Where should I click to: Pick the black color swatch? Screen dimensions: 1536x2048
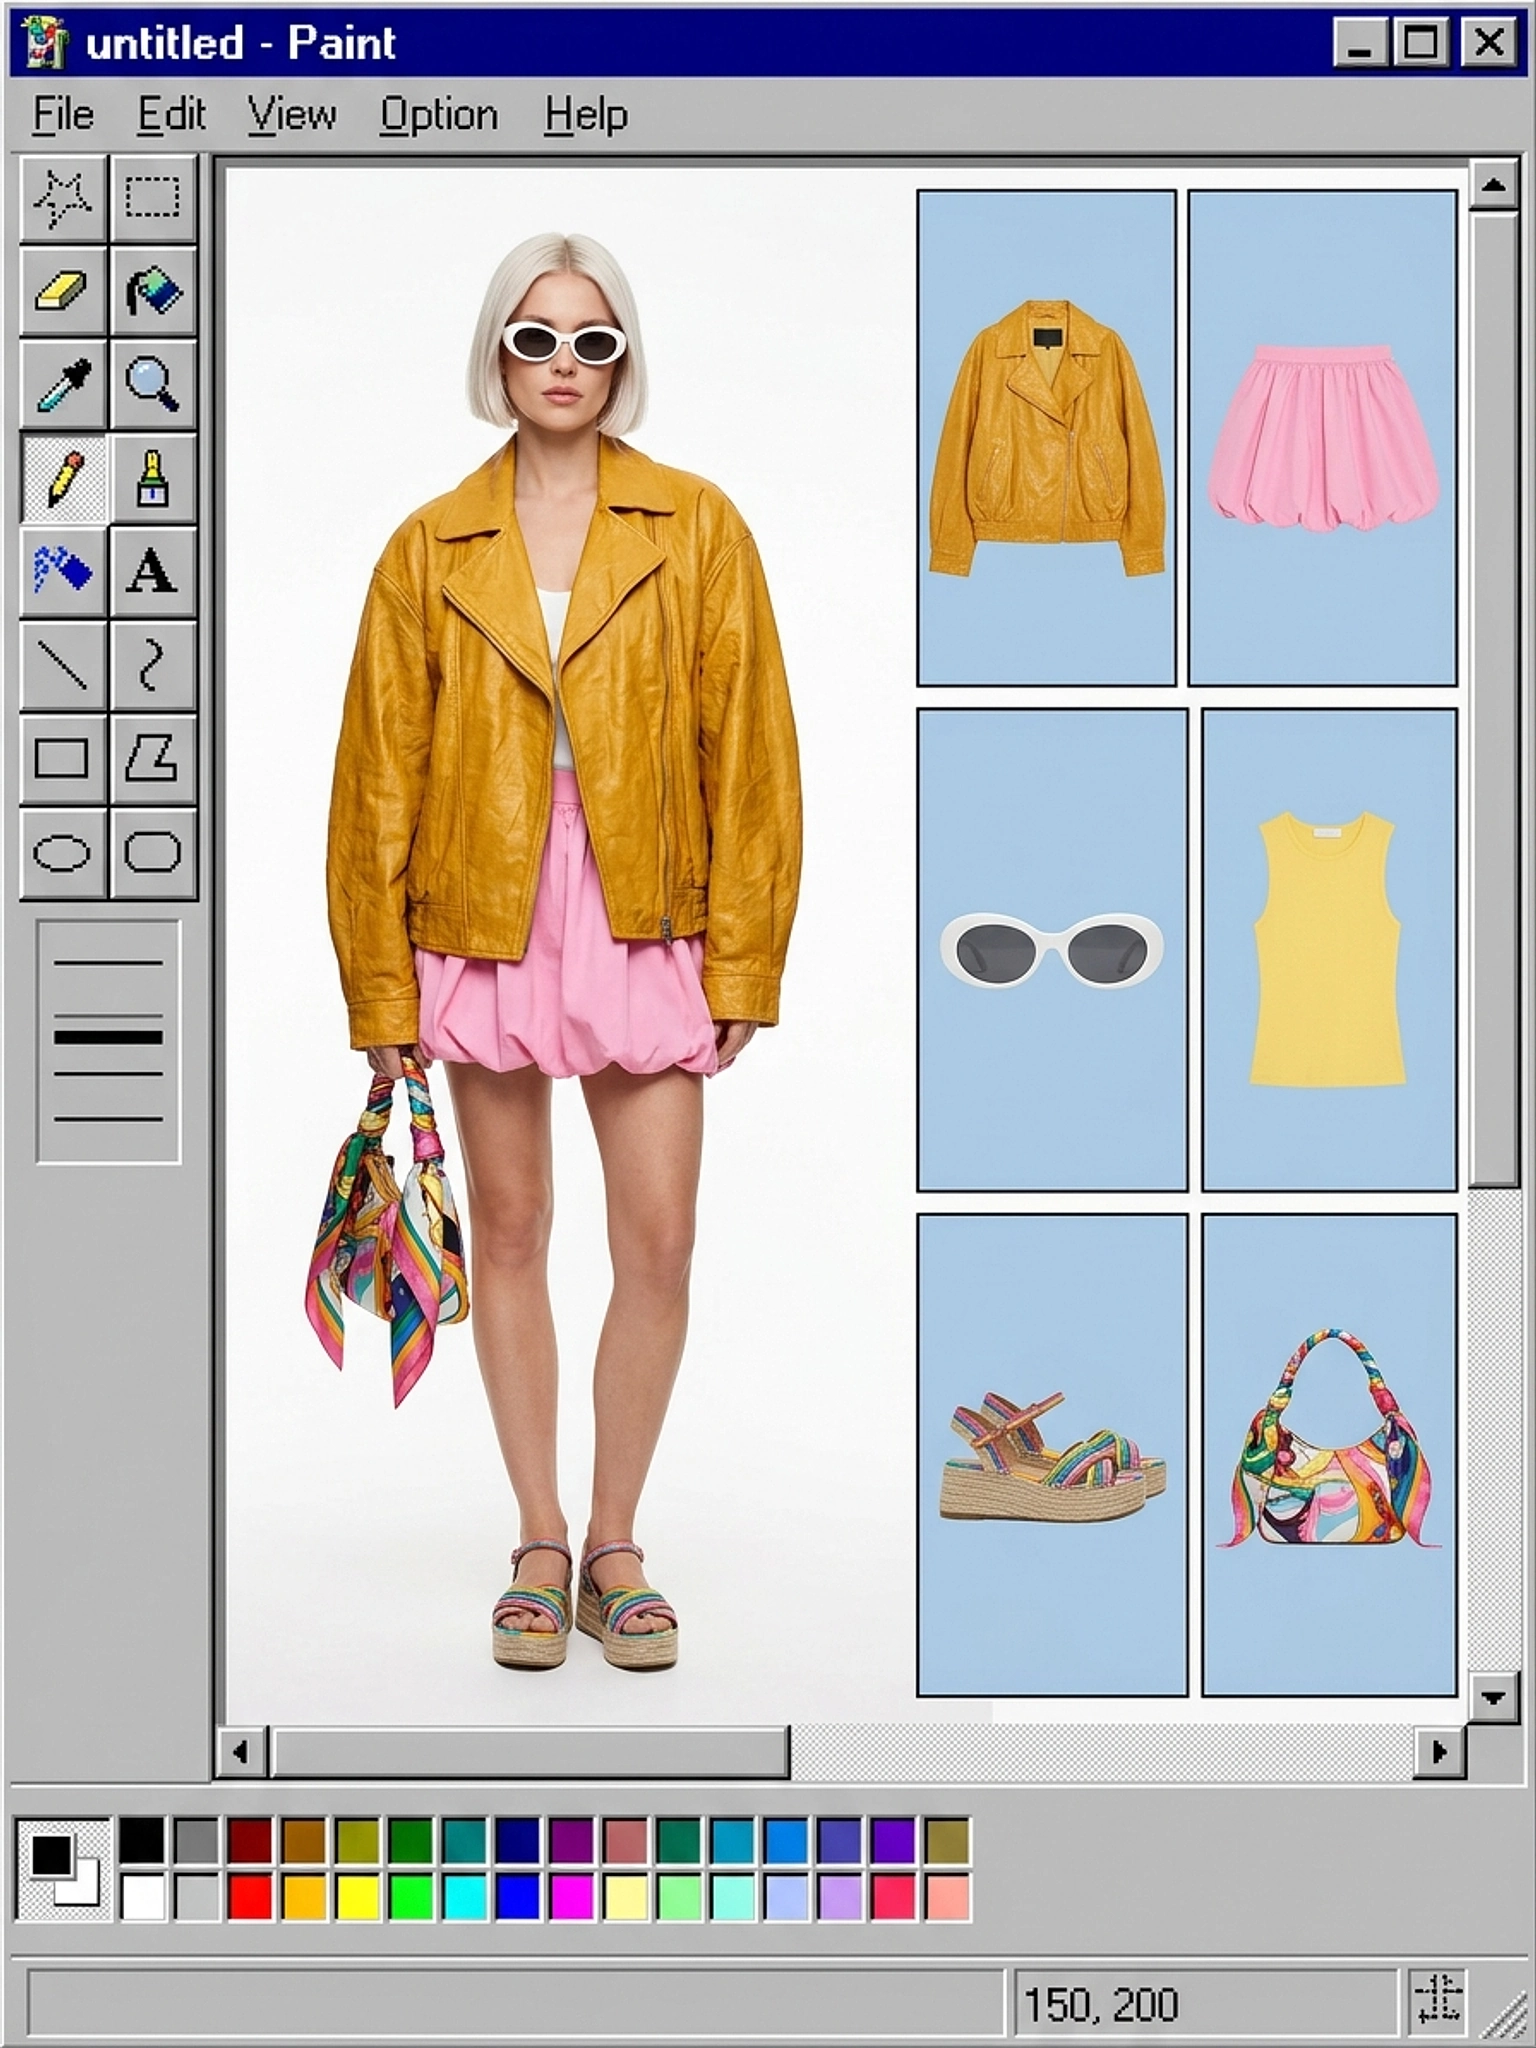tap(142, 1841)
